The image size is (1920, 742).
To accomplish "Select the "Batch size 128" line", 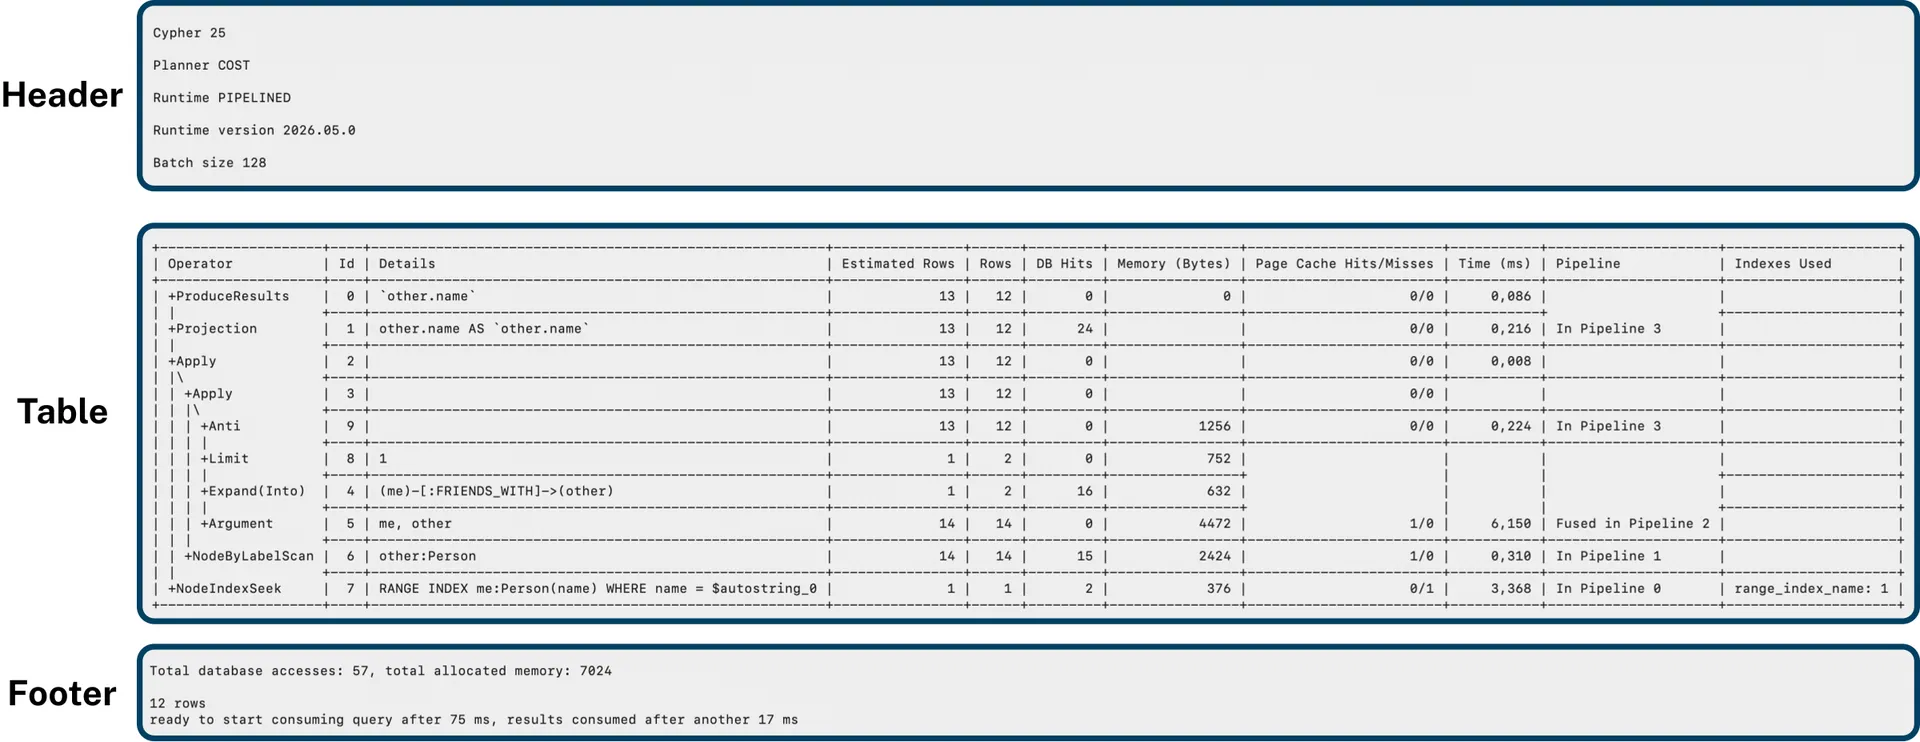I will (x=209, y=163).
